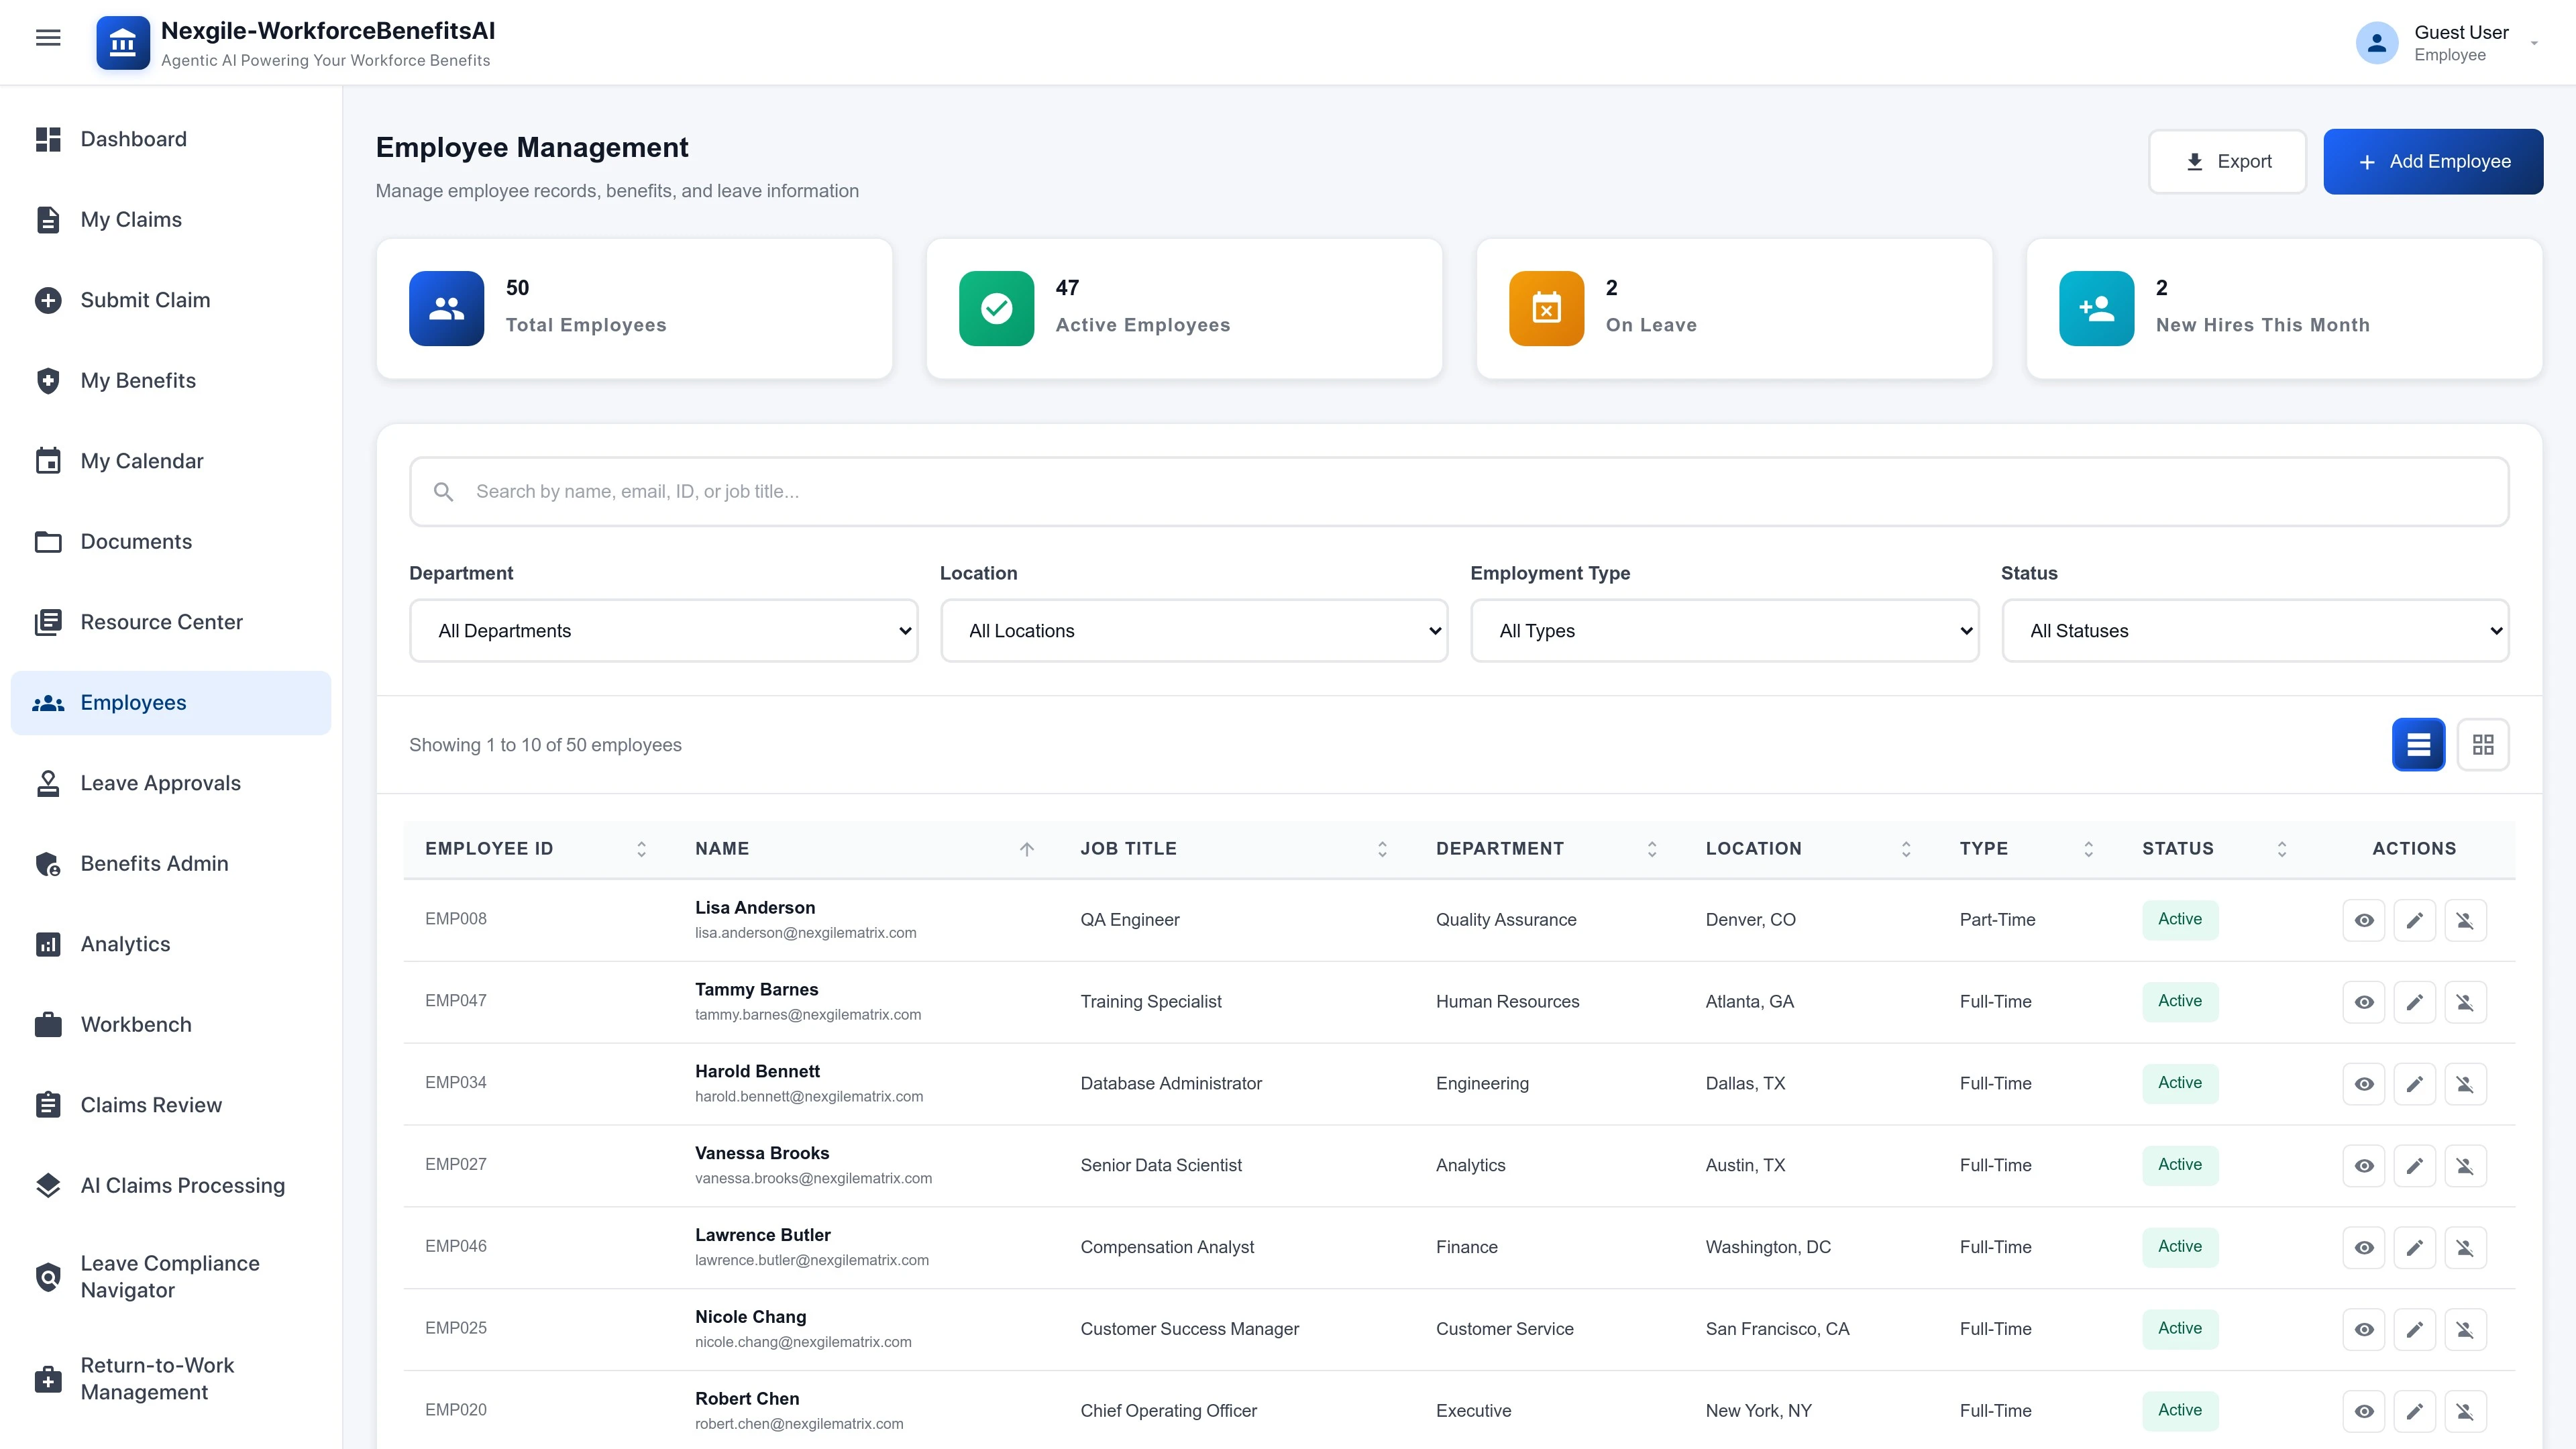This screenshot has width=2576, height=1449.
Task: Navigate to the Employees section
Action: click(x=133, y=702)
